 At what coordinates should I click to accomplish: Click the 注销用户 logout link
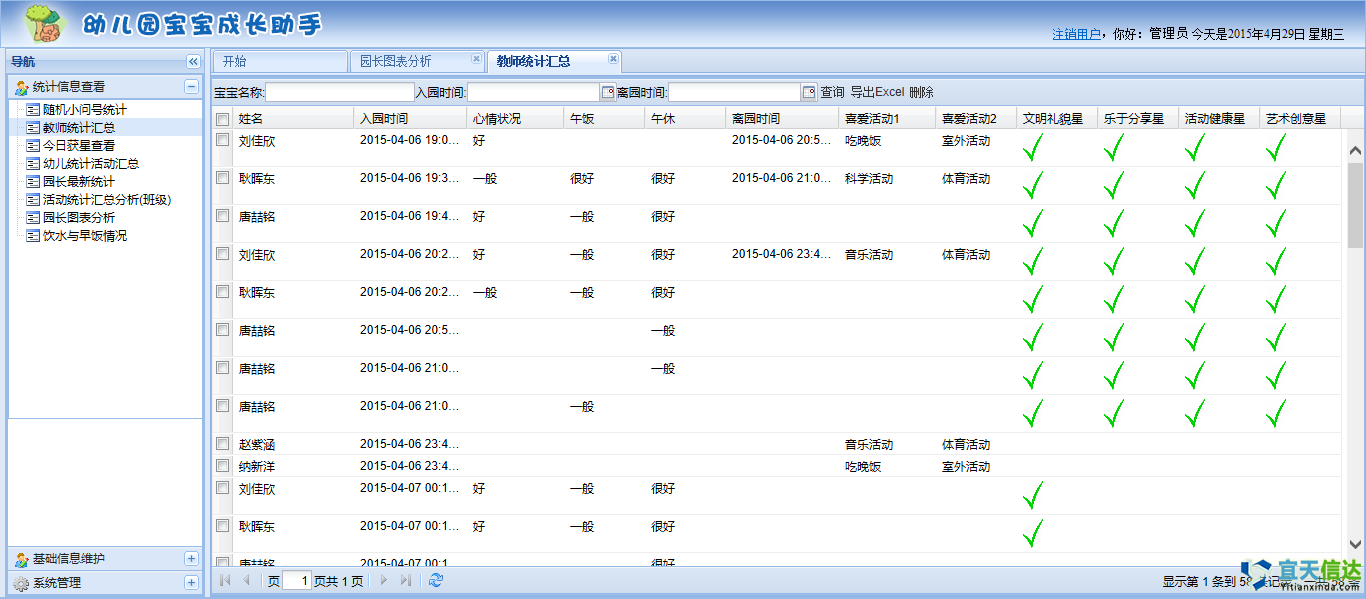(1078, 32)
